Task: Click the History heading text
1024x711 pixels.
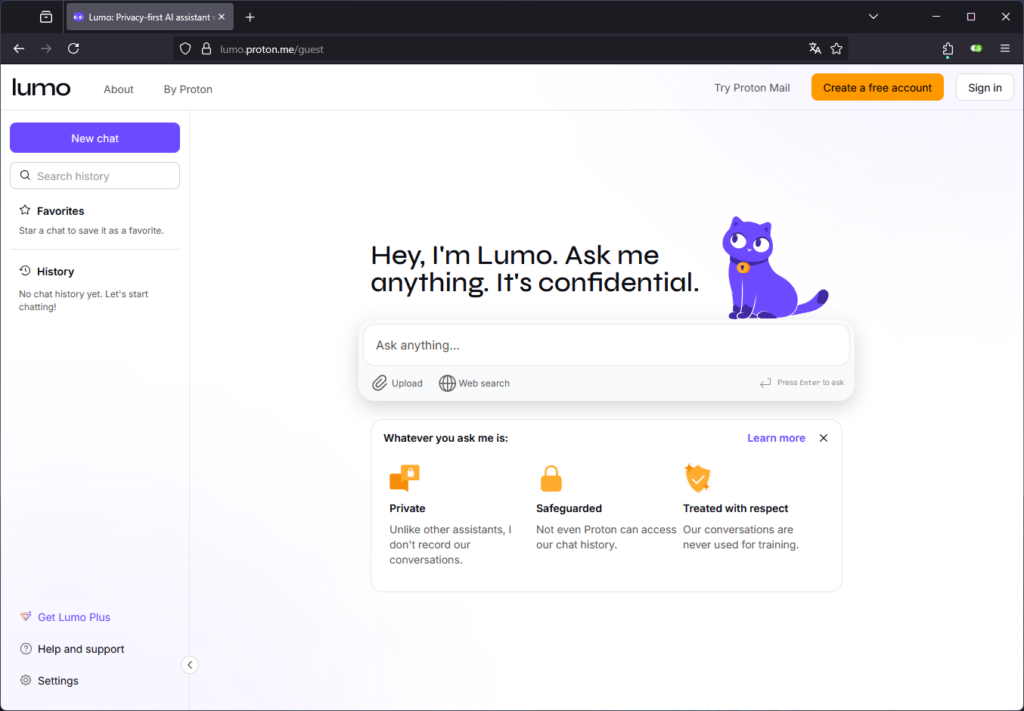Action: tap(56, 272)
